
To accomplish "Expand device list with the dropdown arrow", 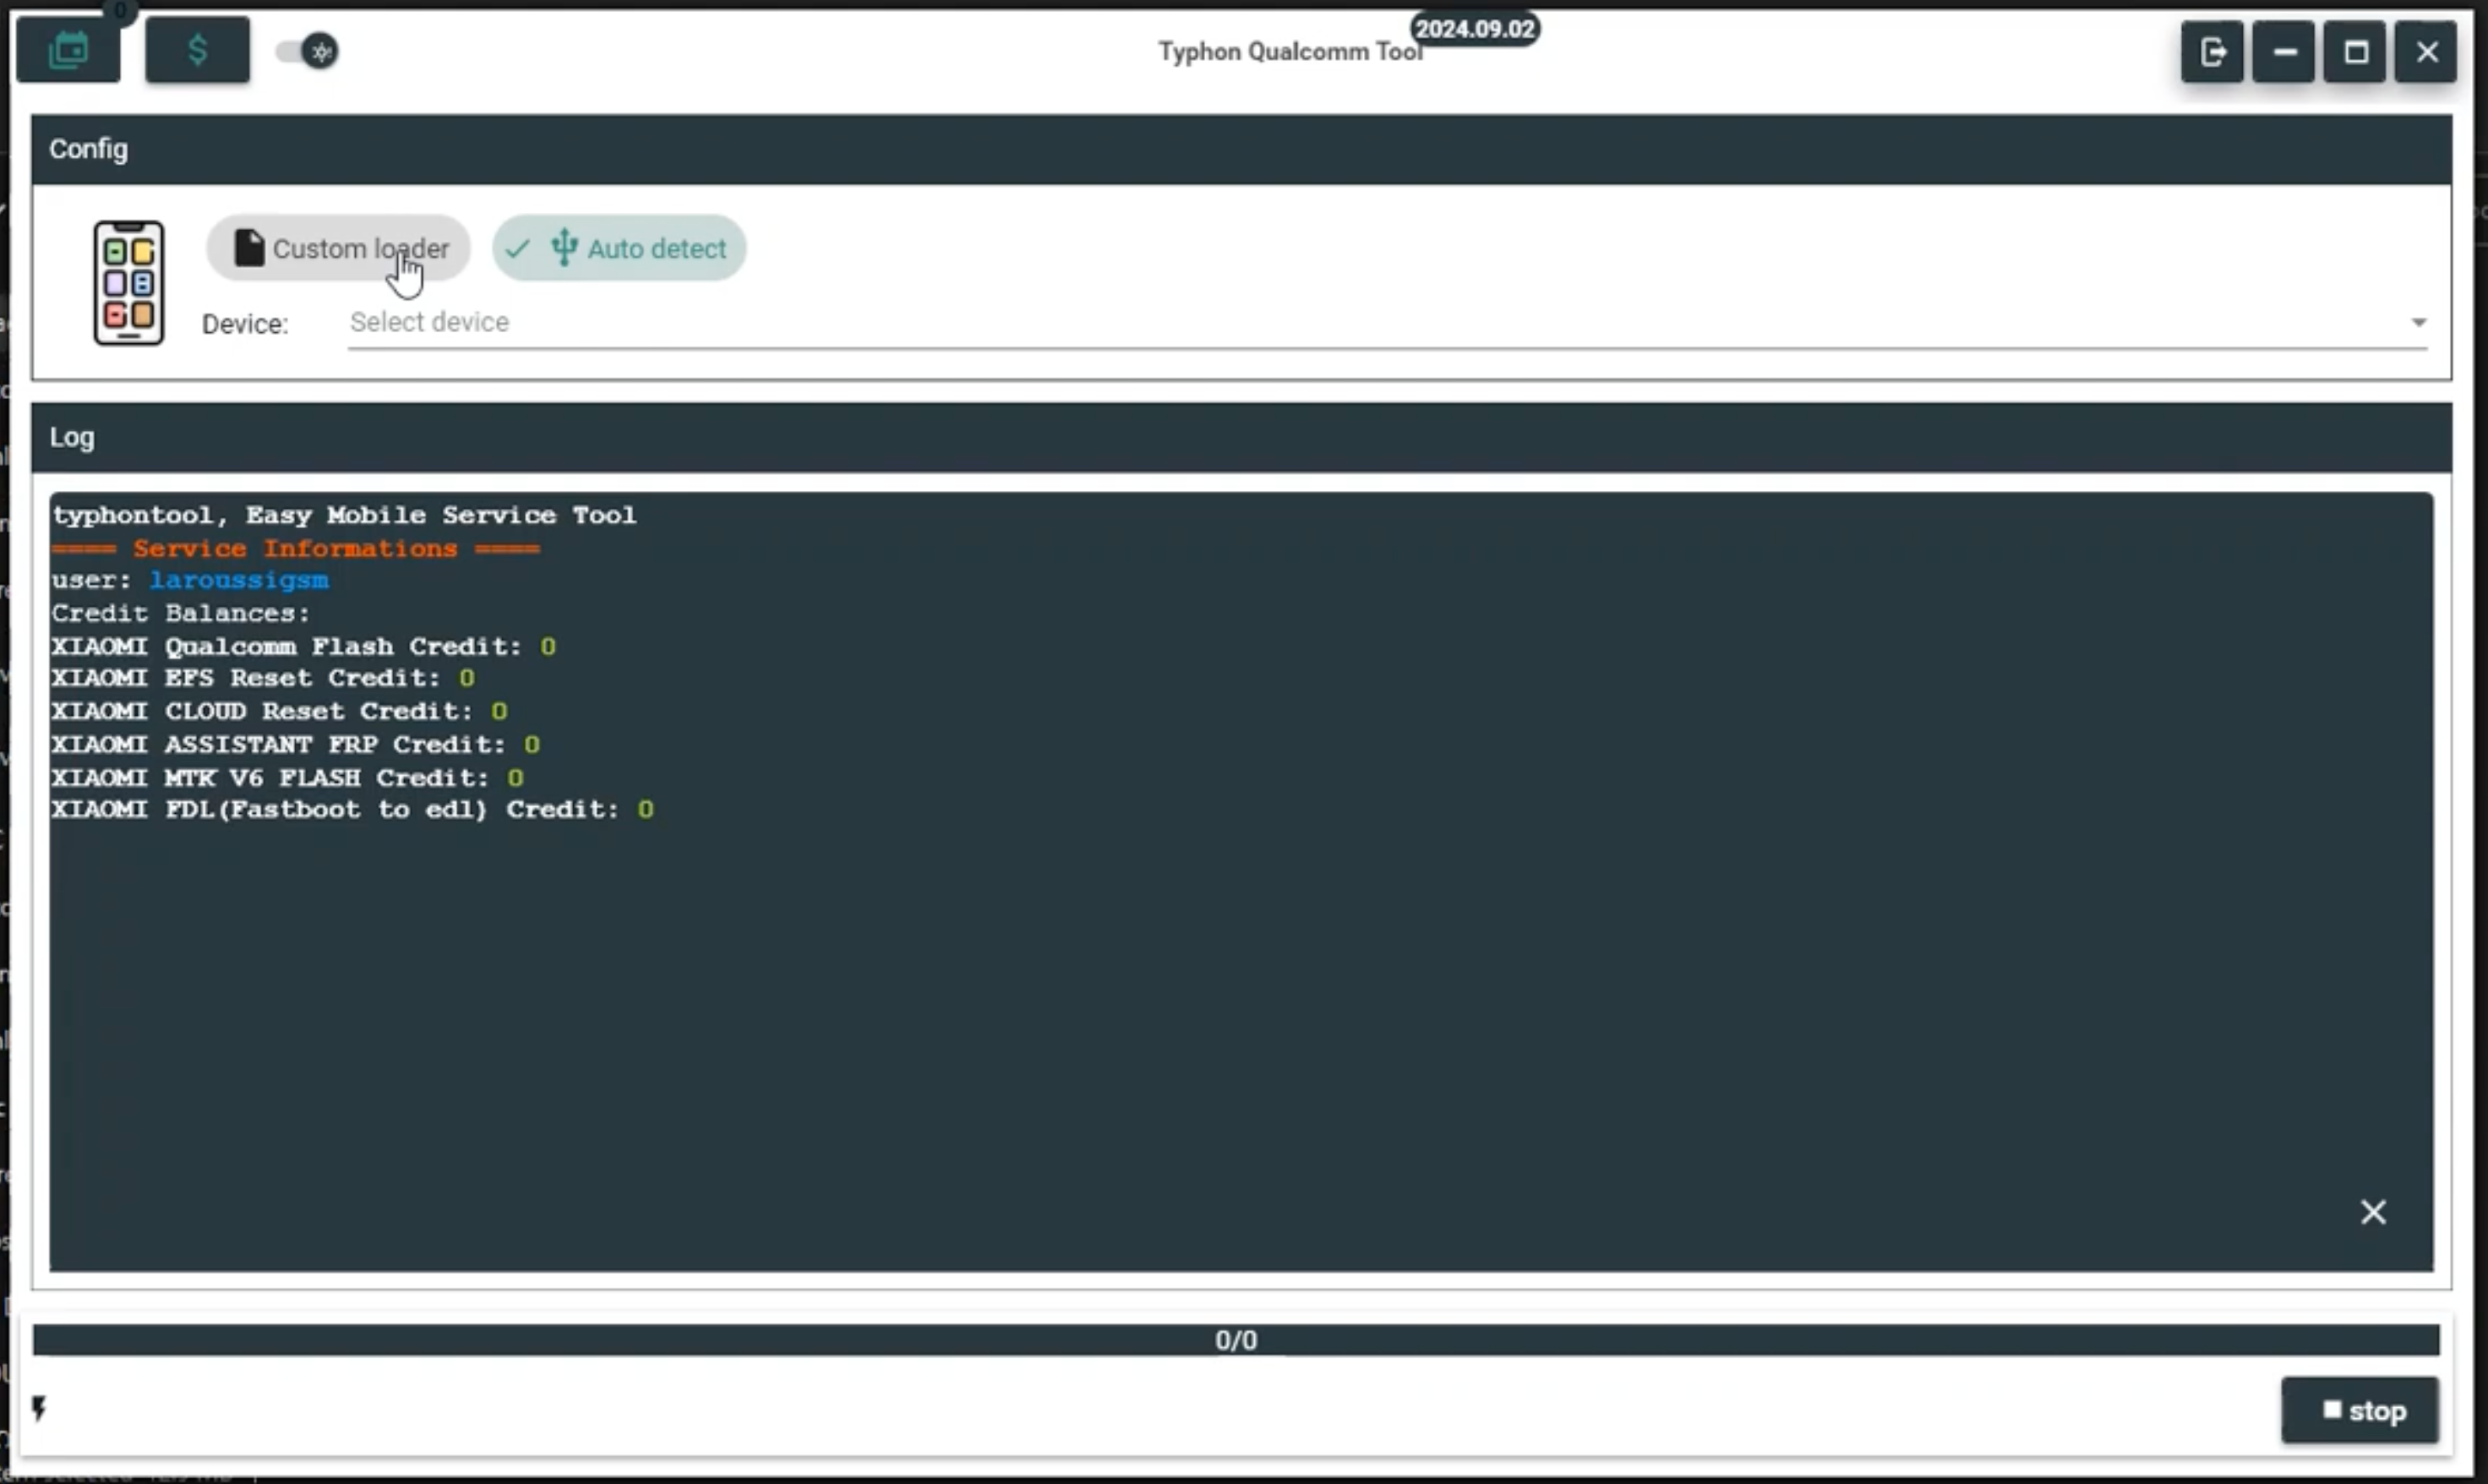I will coord(2418,322).
